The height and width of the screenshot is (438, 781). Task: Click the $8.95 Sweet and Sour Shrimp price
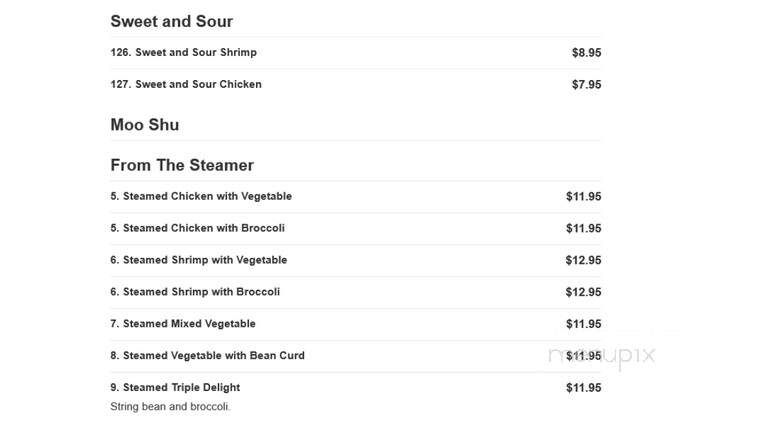pos(586,53)
